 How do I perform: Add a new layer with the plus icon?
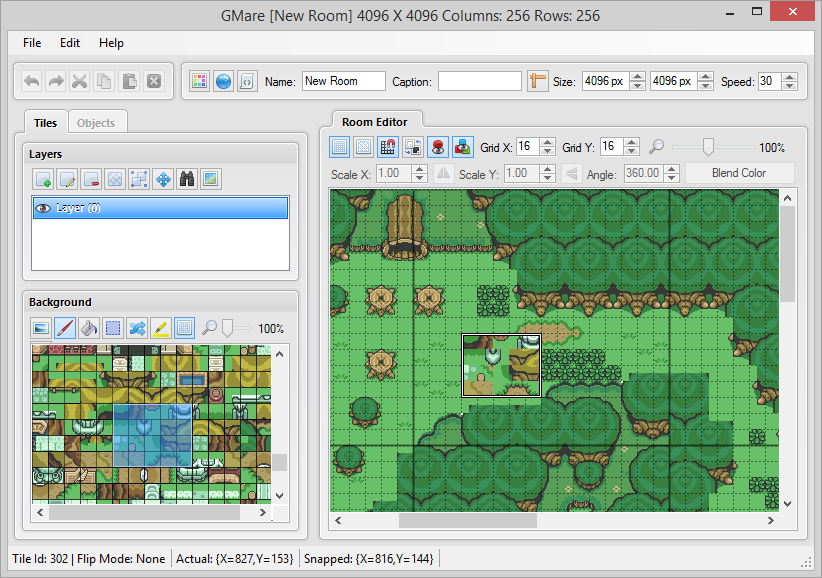[x=43, y=179]
